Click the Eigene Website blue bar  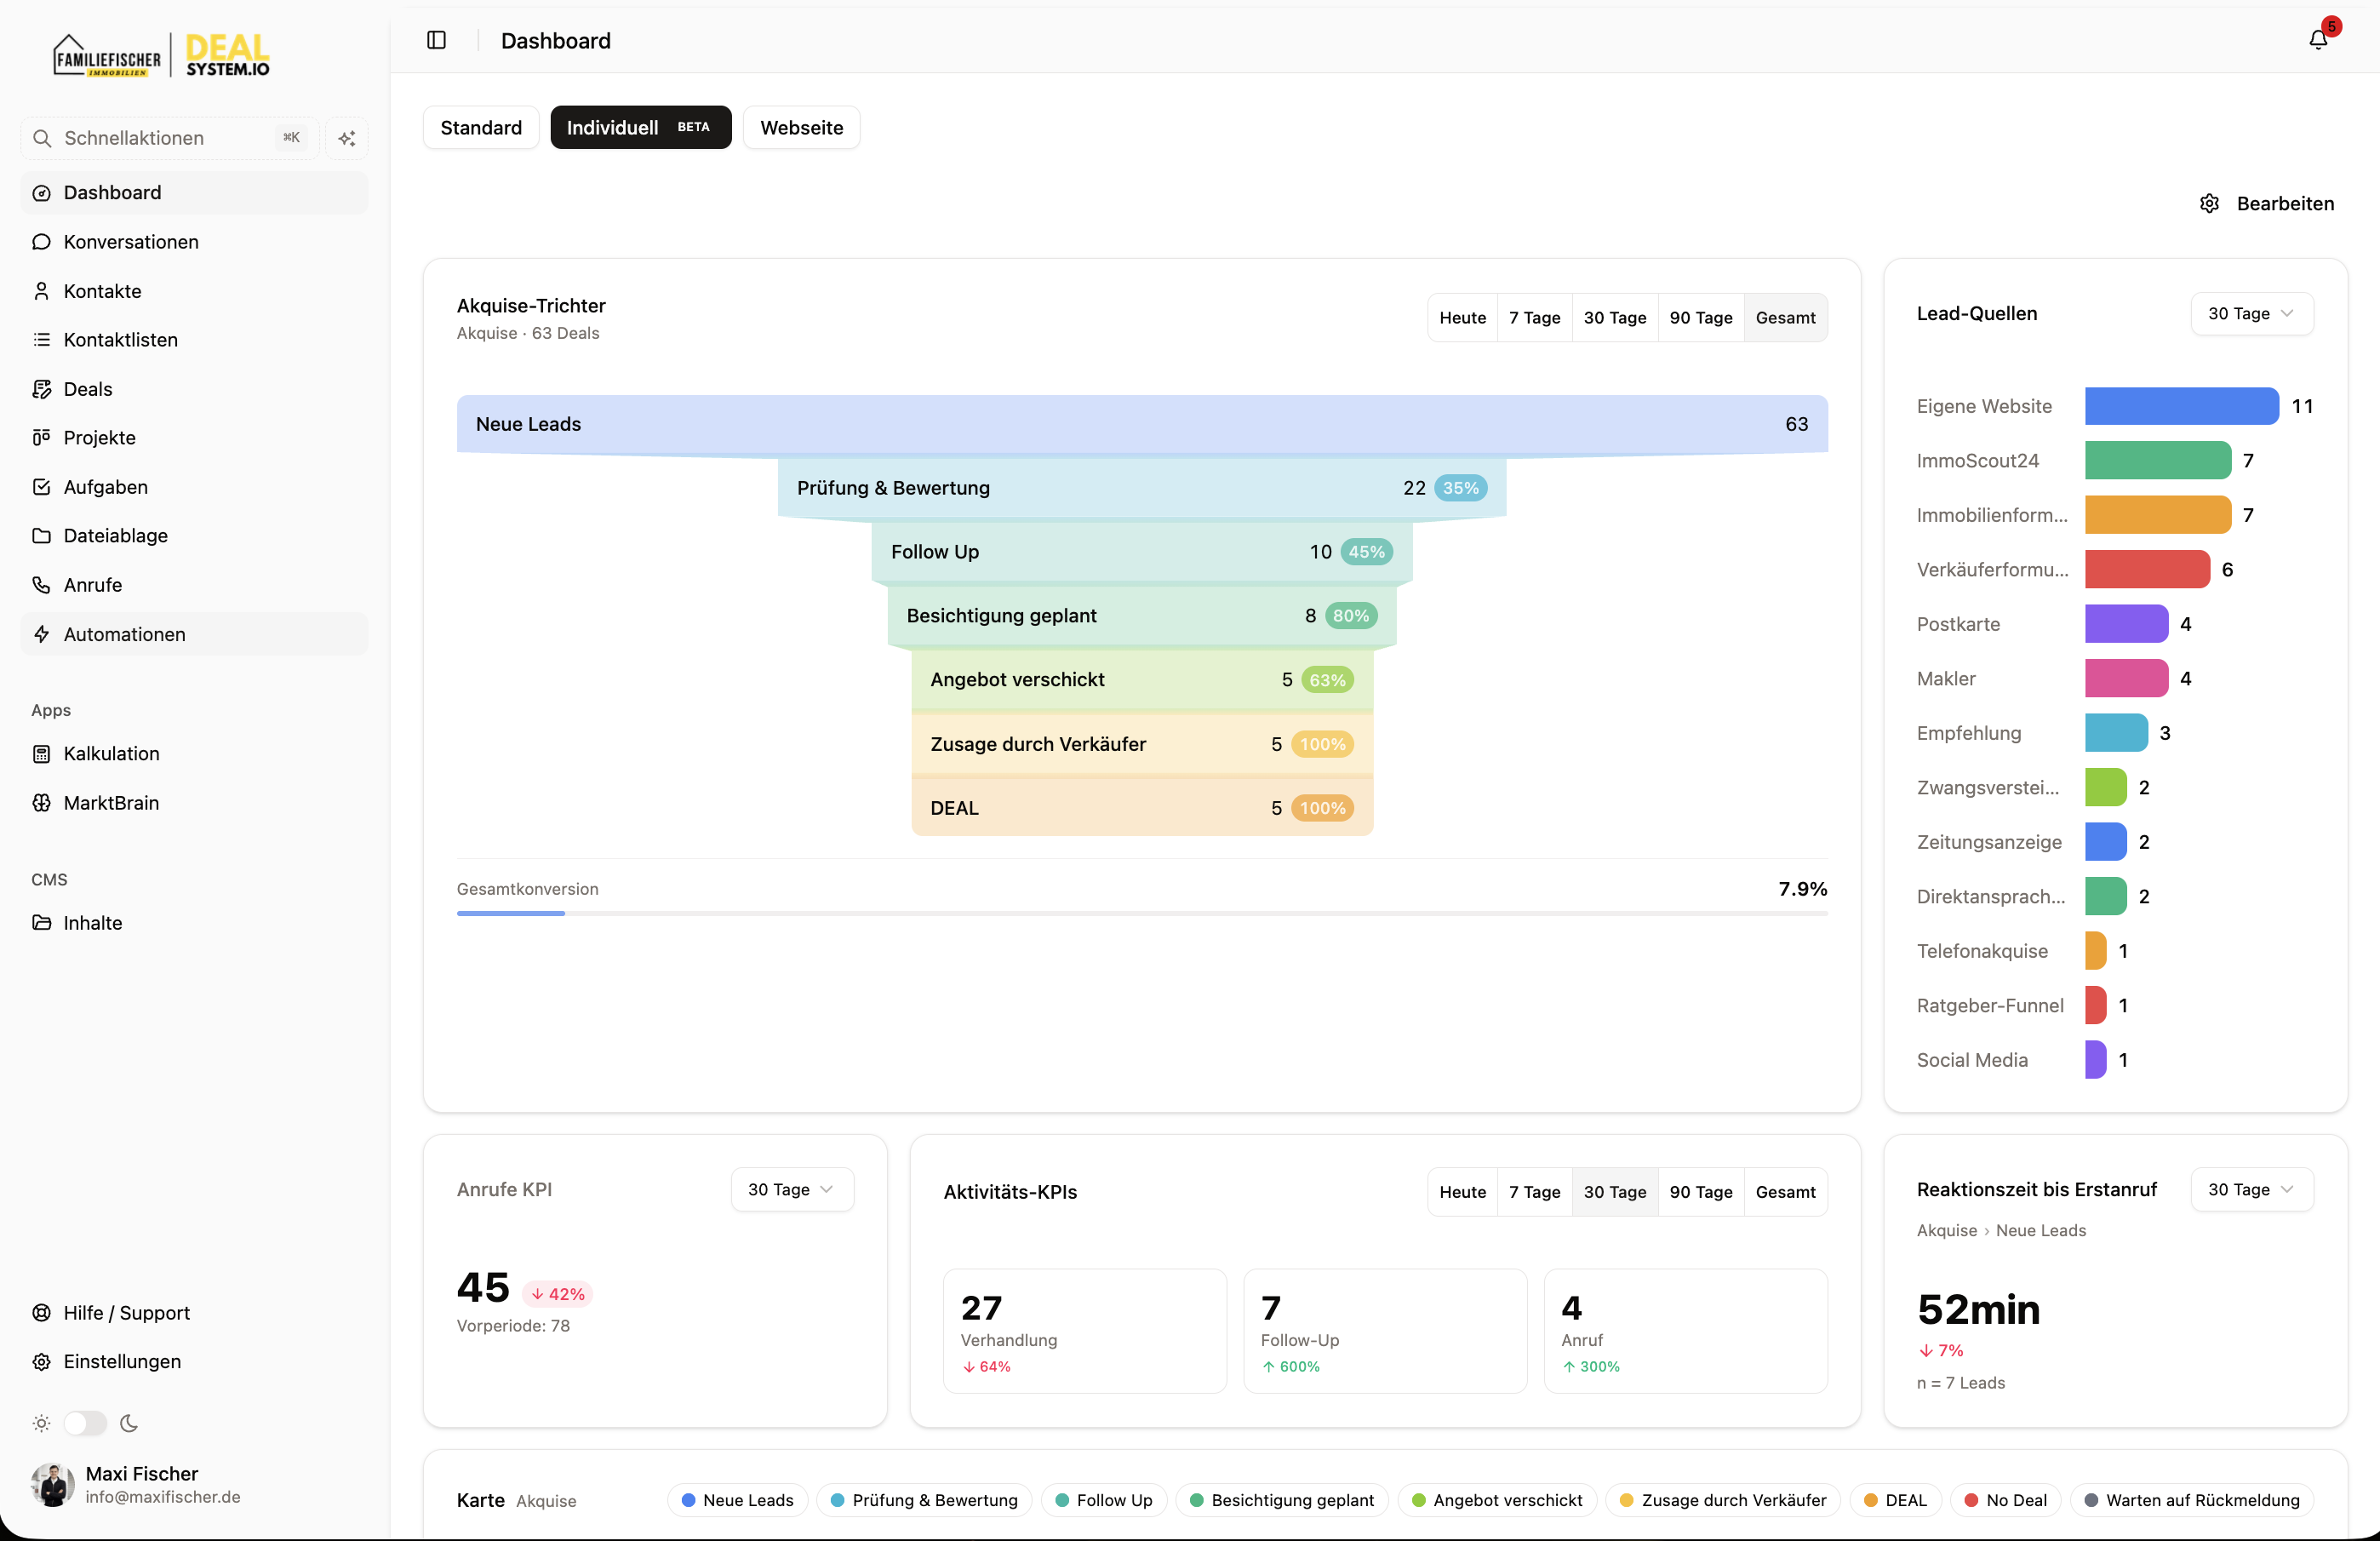point(2182,406)
